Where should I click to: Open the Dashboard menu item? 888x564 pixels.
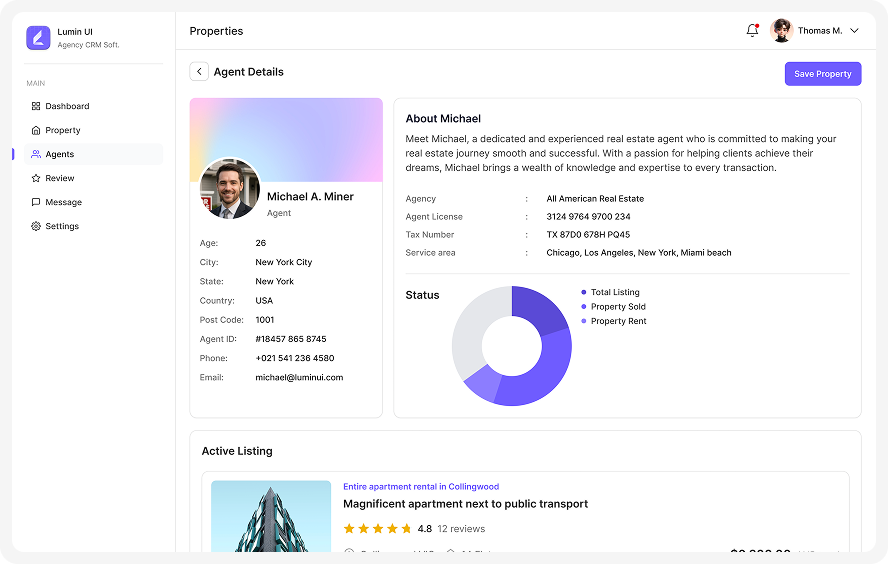point(67,106)
